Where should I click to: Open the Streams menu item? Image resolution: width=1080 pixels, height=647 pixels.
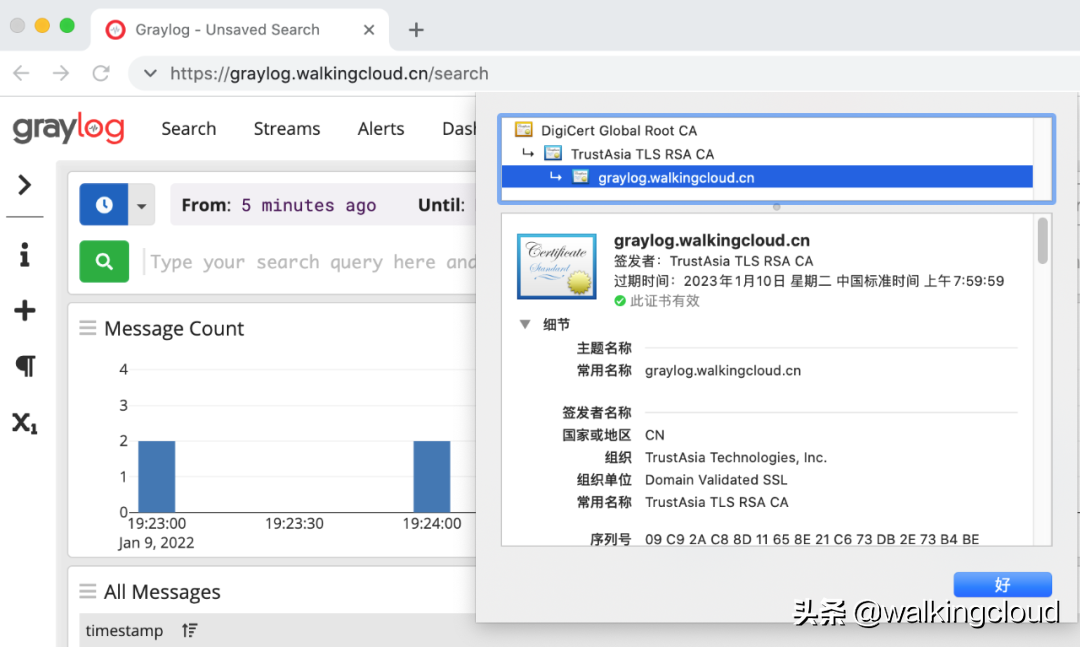287,128
